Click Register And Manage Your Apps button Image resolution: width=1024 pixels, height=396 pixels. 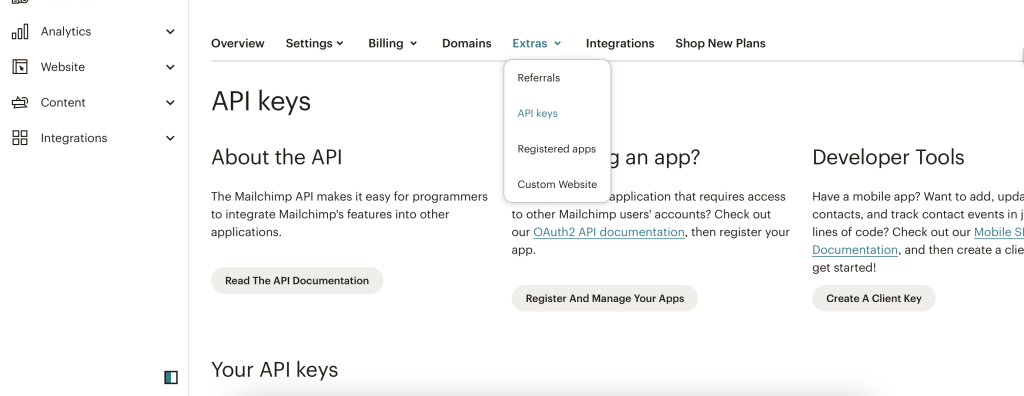(605, 298)
